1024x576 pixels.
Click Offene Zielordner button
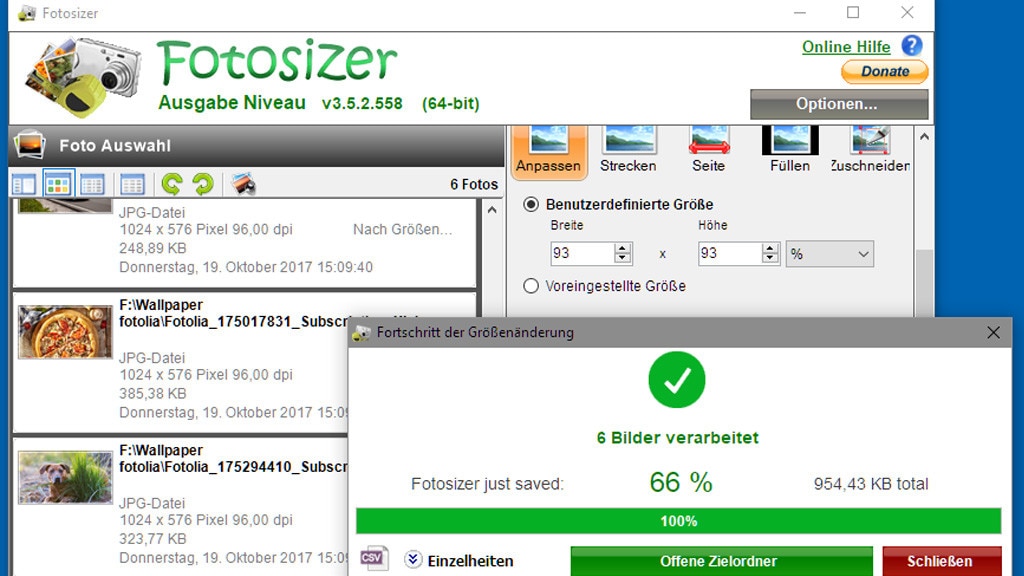tap(721, 561)
